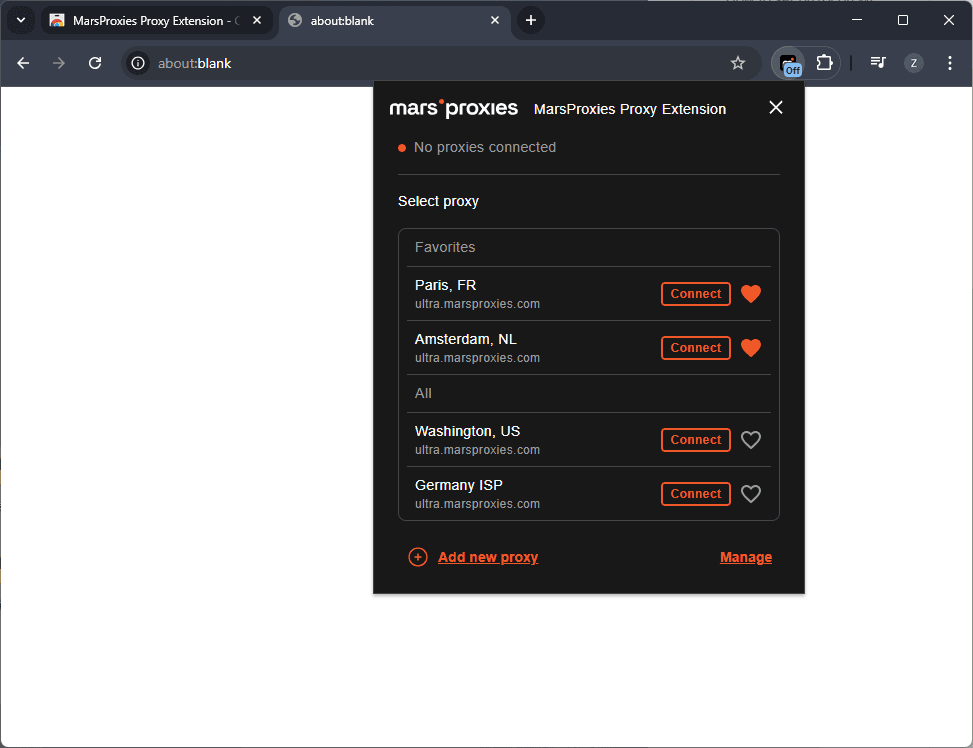Switch to the MarsProxies Proxy Extension tab

[x=150, y=20]
